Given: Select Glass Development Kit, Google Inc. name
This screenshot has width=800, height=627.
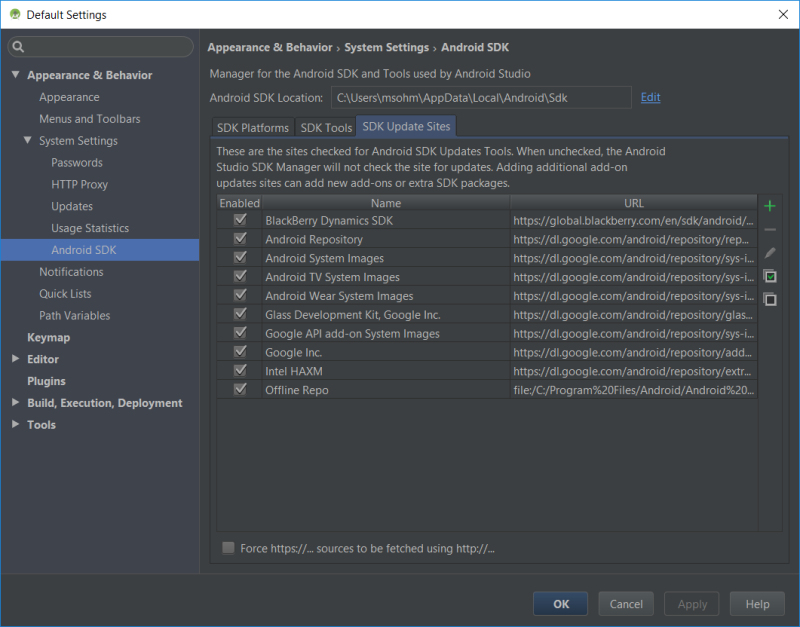Looking at the screenshot, I should tap(386, 315).
